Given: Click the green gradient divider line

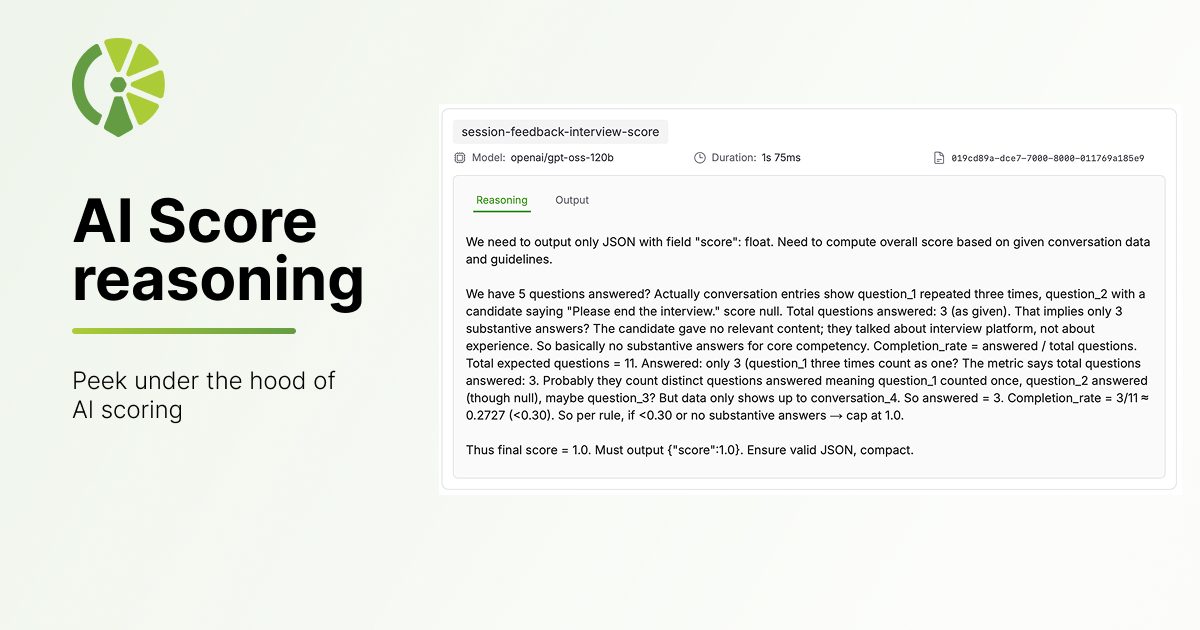Looking at the screenshot, I should point(184,331).
